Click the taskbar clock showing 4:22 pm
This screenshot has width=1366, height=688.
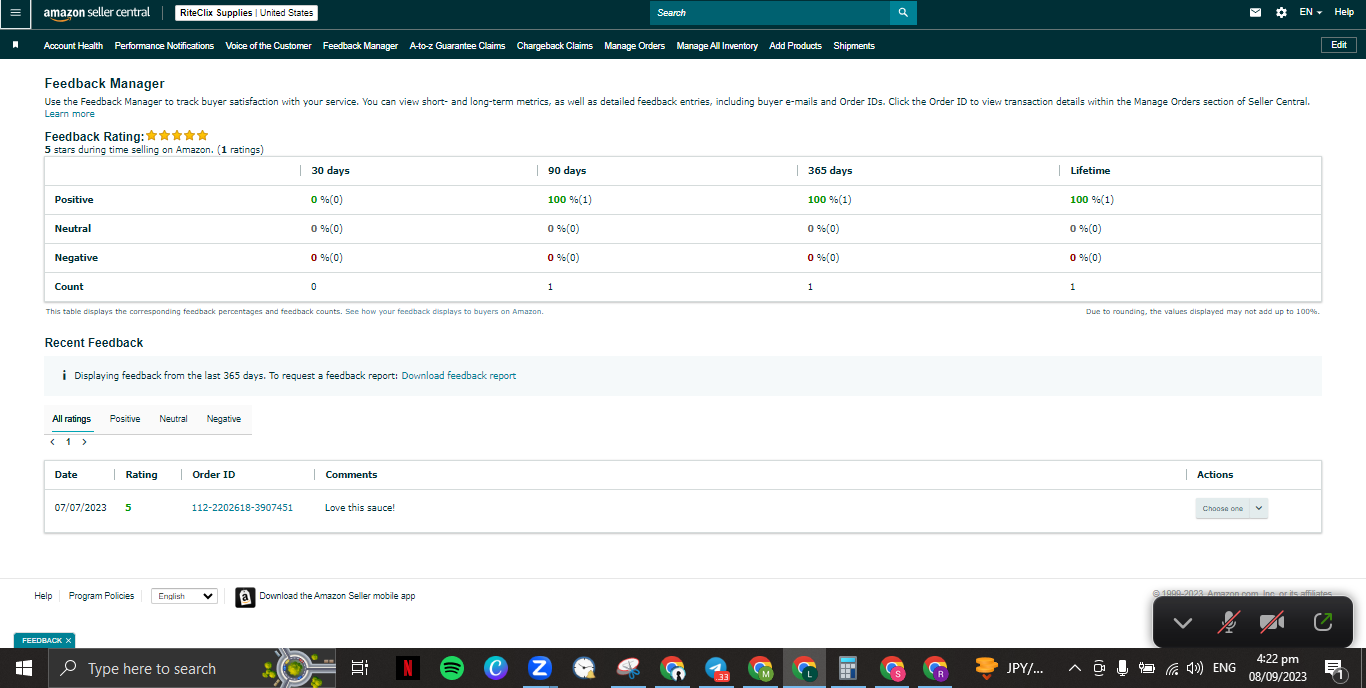[1277, 668]
